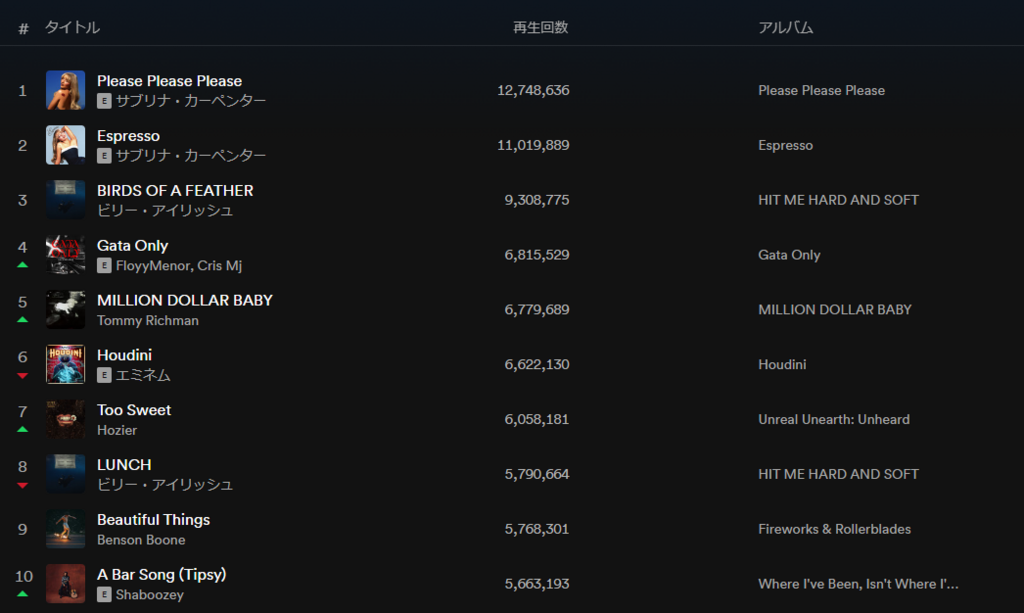Open Too Sweet cover art thumbnail
The image size is (1024, 613).
65,419
